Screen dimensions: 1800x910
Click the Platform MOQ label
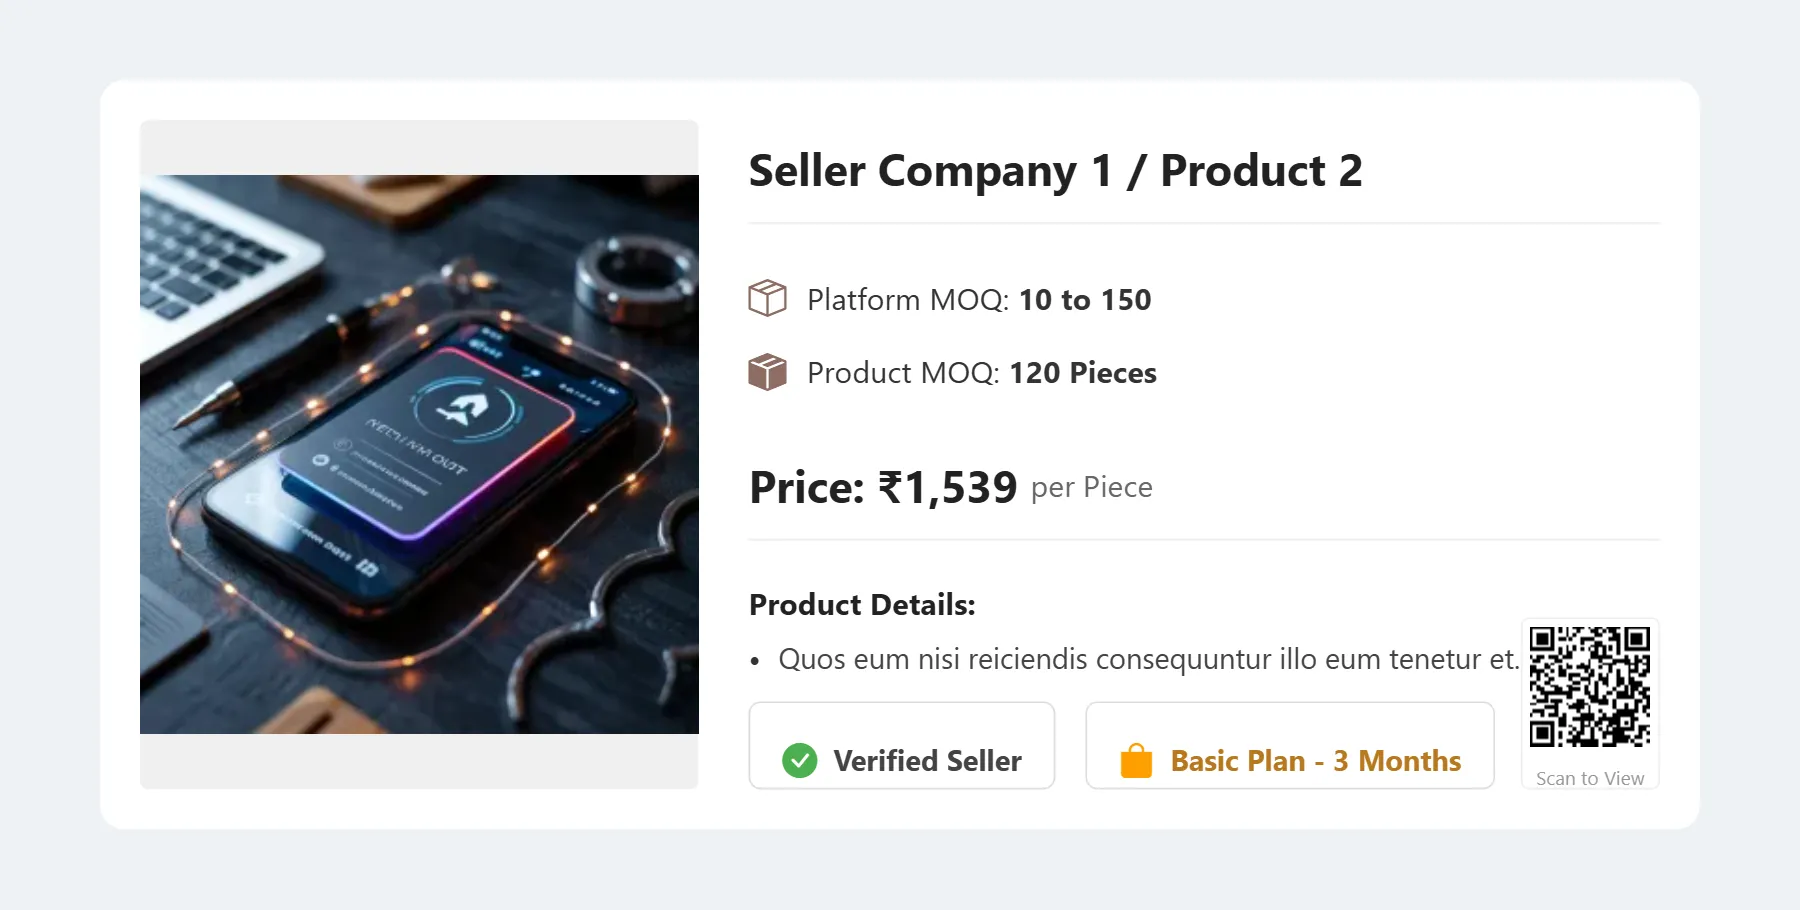908,300
